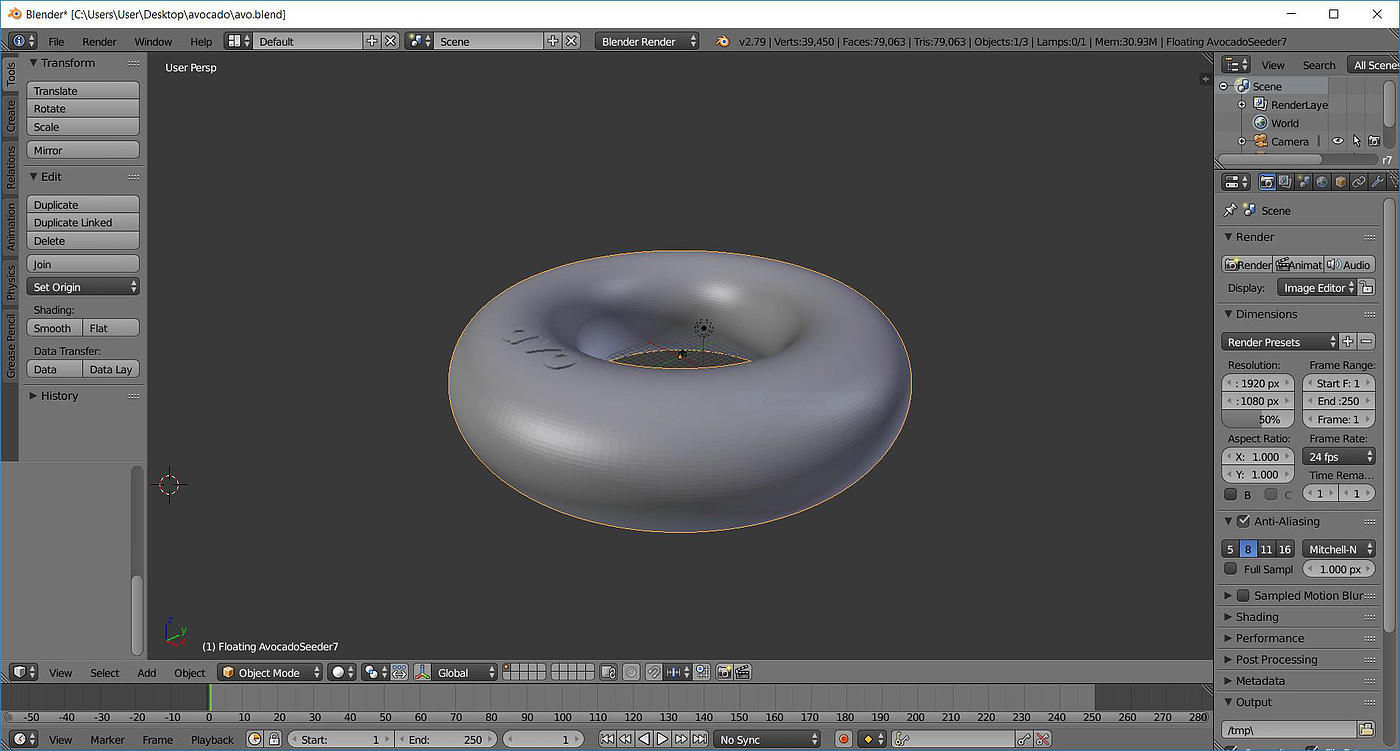Toggle Camera visibility eye in outliner

click(1337, 141)
